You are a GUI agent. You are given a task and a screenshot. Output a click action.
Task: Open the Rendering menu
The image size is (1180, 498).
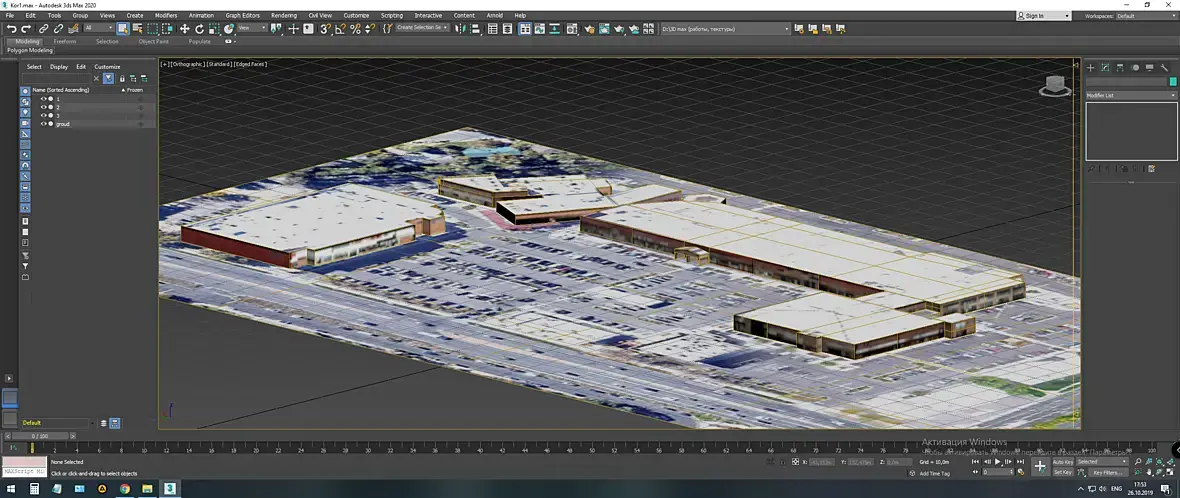pyautogui.click(x=284, y=15)
